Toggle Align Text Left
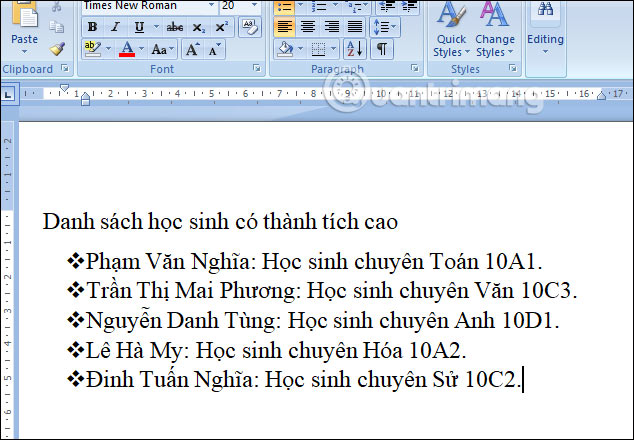Viewport: 634px width, 440px height. click(x=285, y=27)
